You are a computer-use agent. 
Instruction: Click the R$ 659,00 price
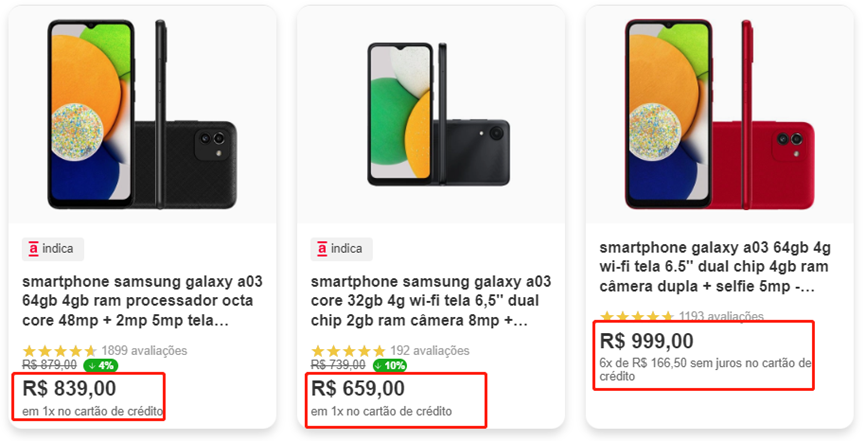coord(359,388)
